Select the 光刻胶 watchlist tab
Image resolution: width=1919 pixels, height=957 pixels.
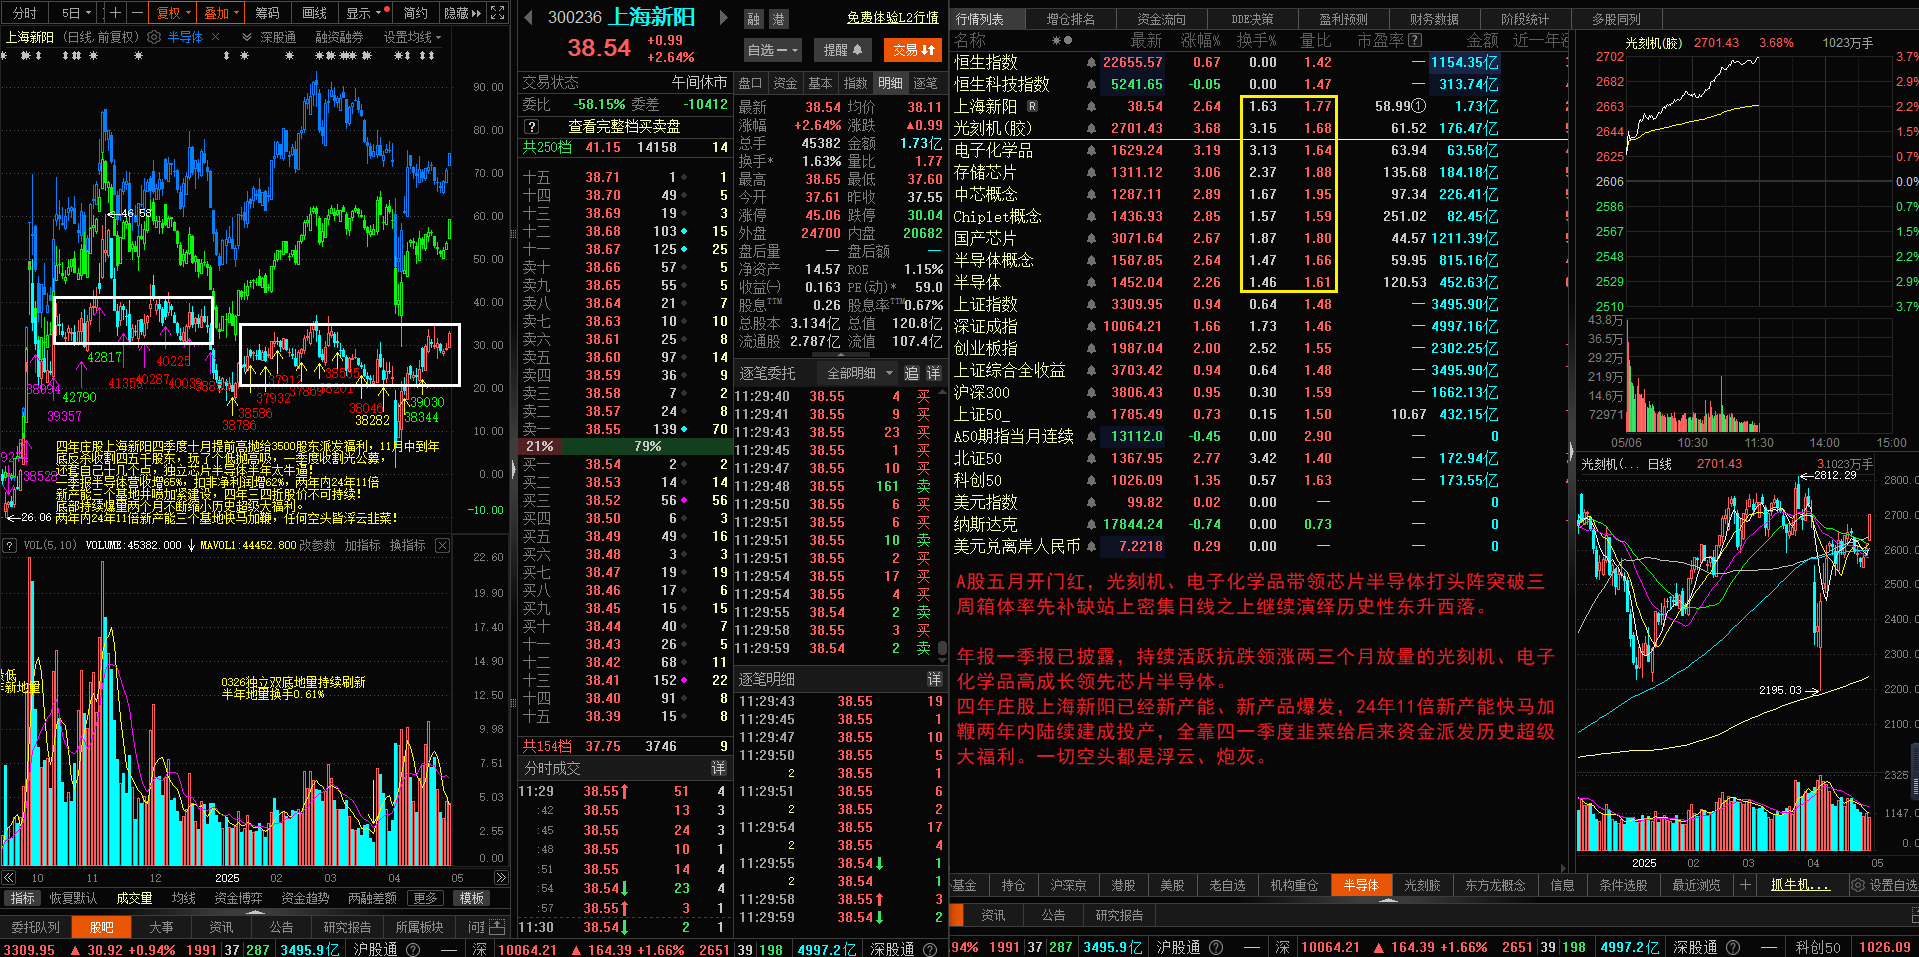(1422, 885)
